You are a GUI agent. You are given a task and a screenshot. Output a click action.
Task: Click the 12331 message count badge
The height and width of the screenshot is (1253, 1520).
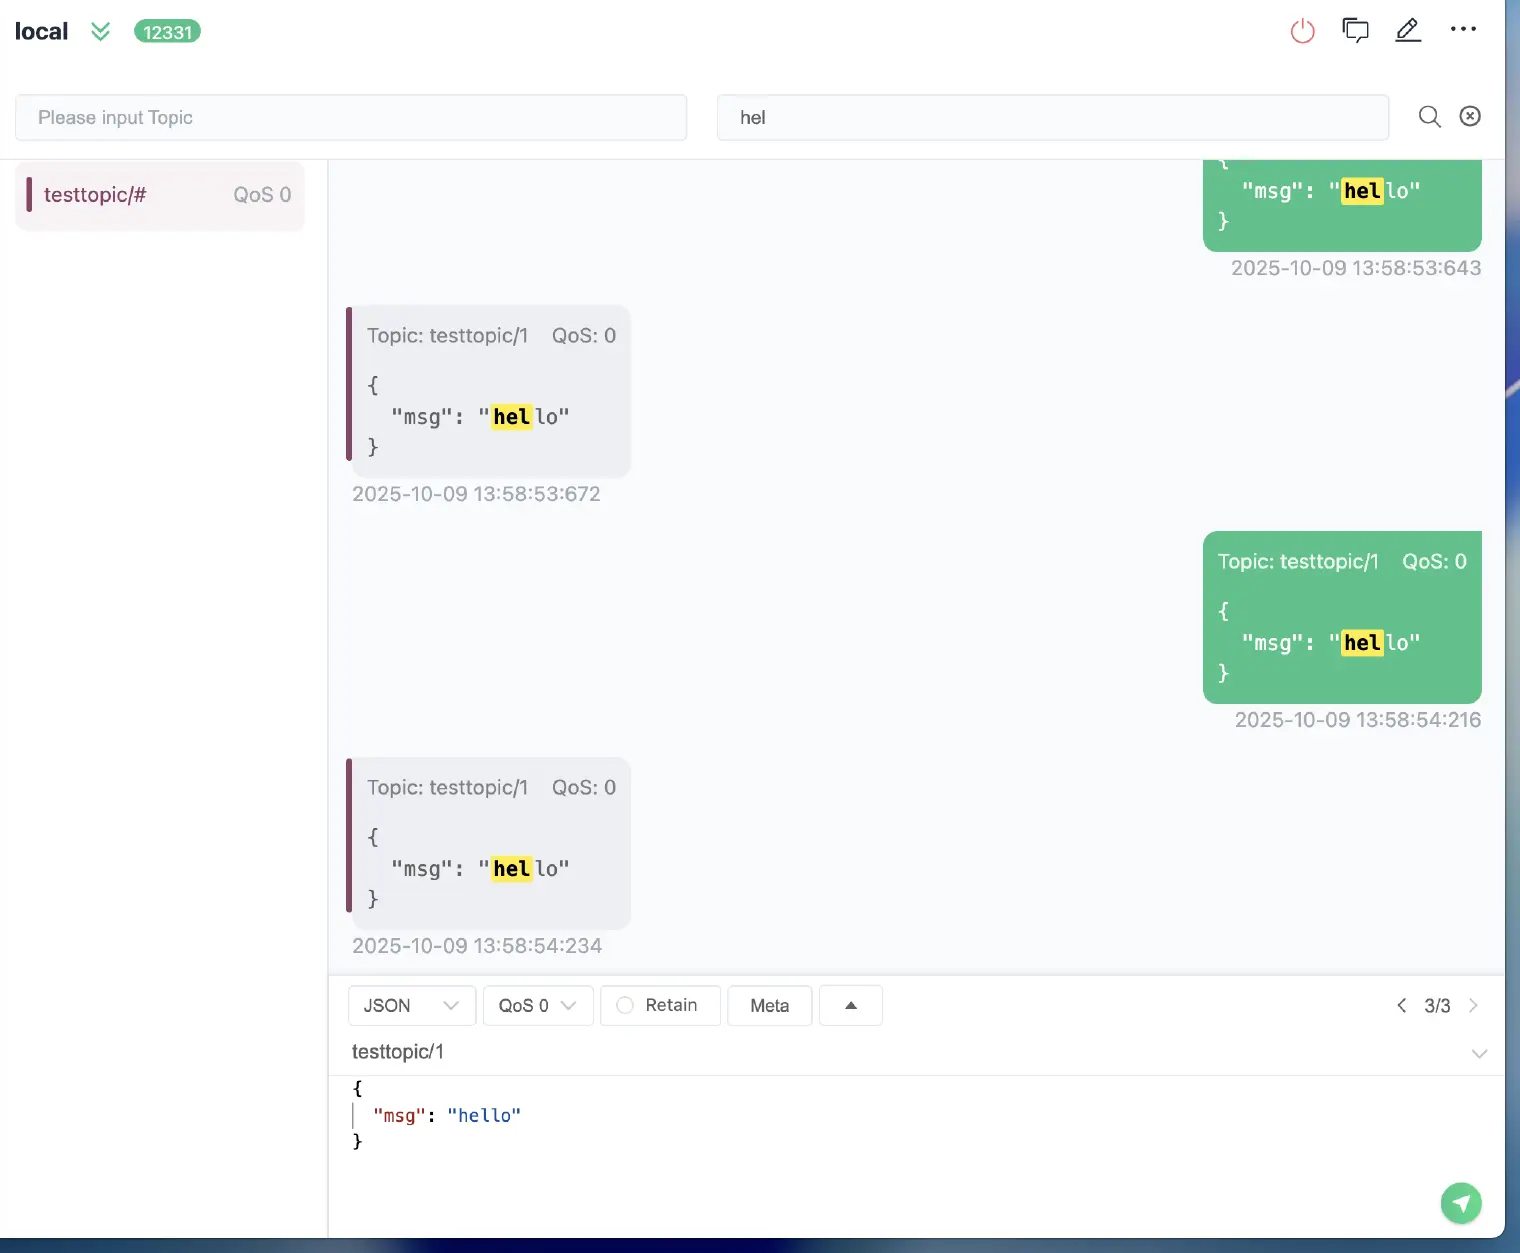(167, 32)
